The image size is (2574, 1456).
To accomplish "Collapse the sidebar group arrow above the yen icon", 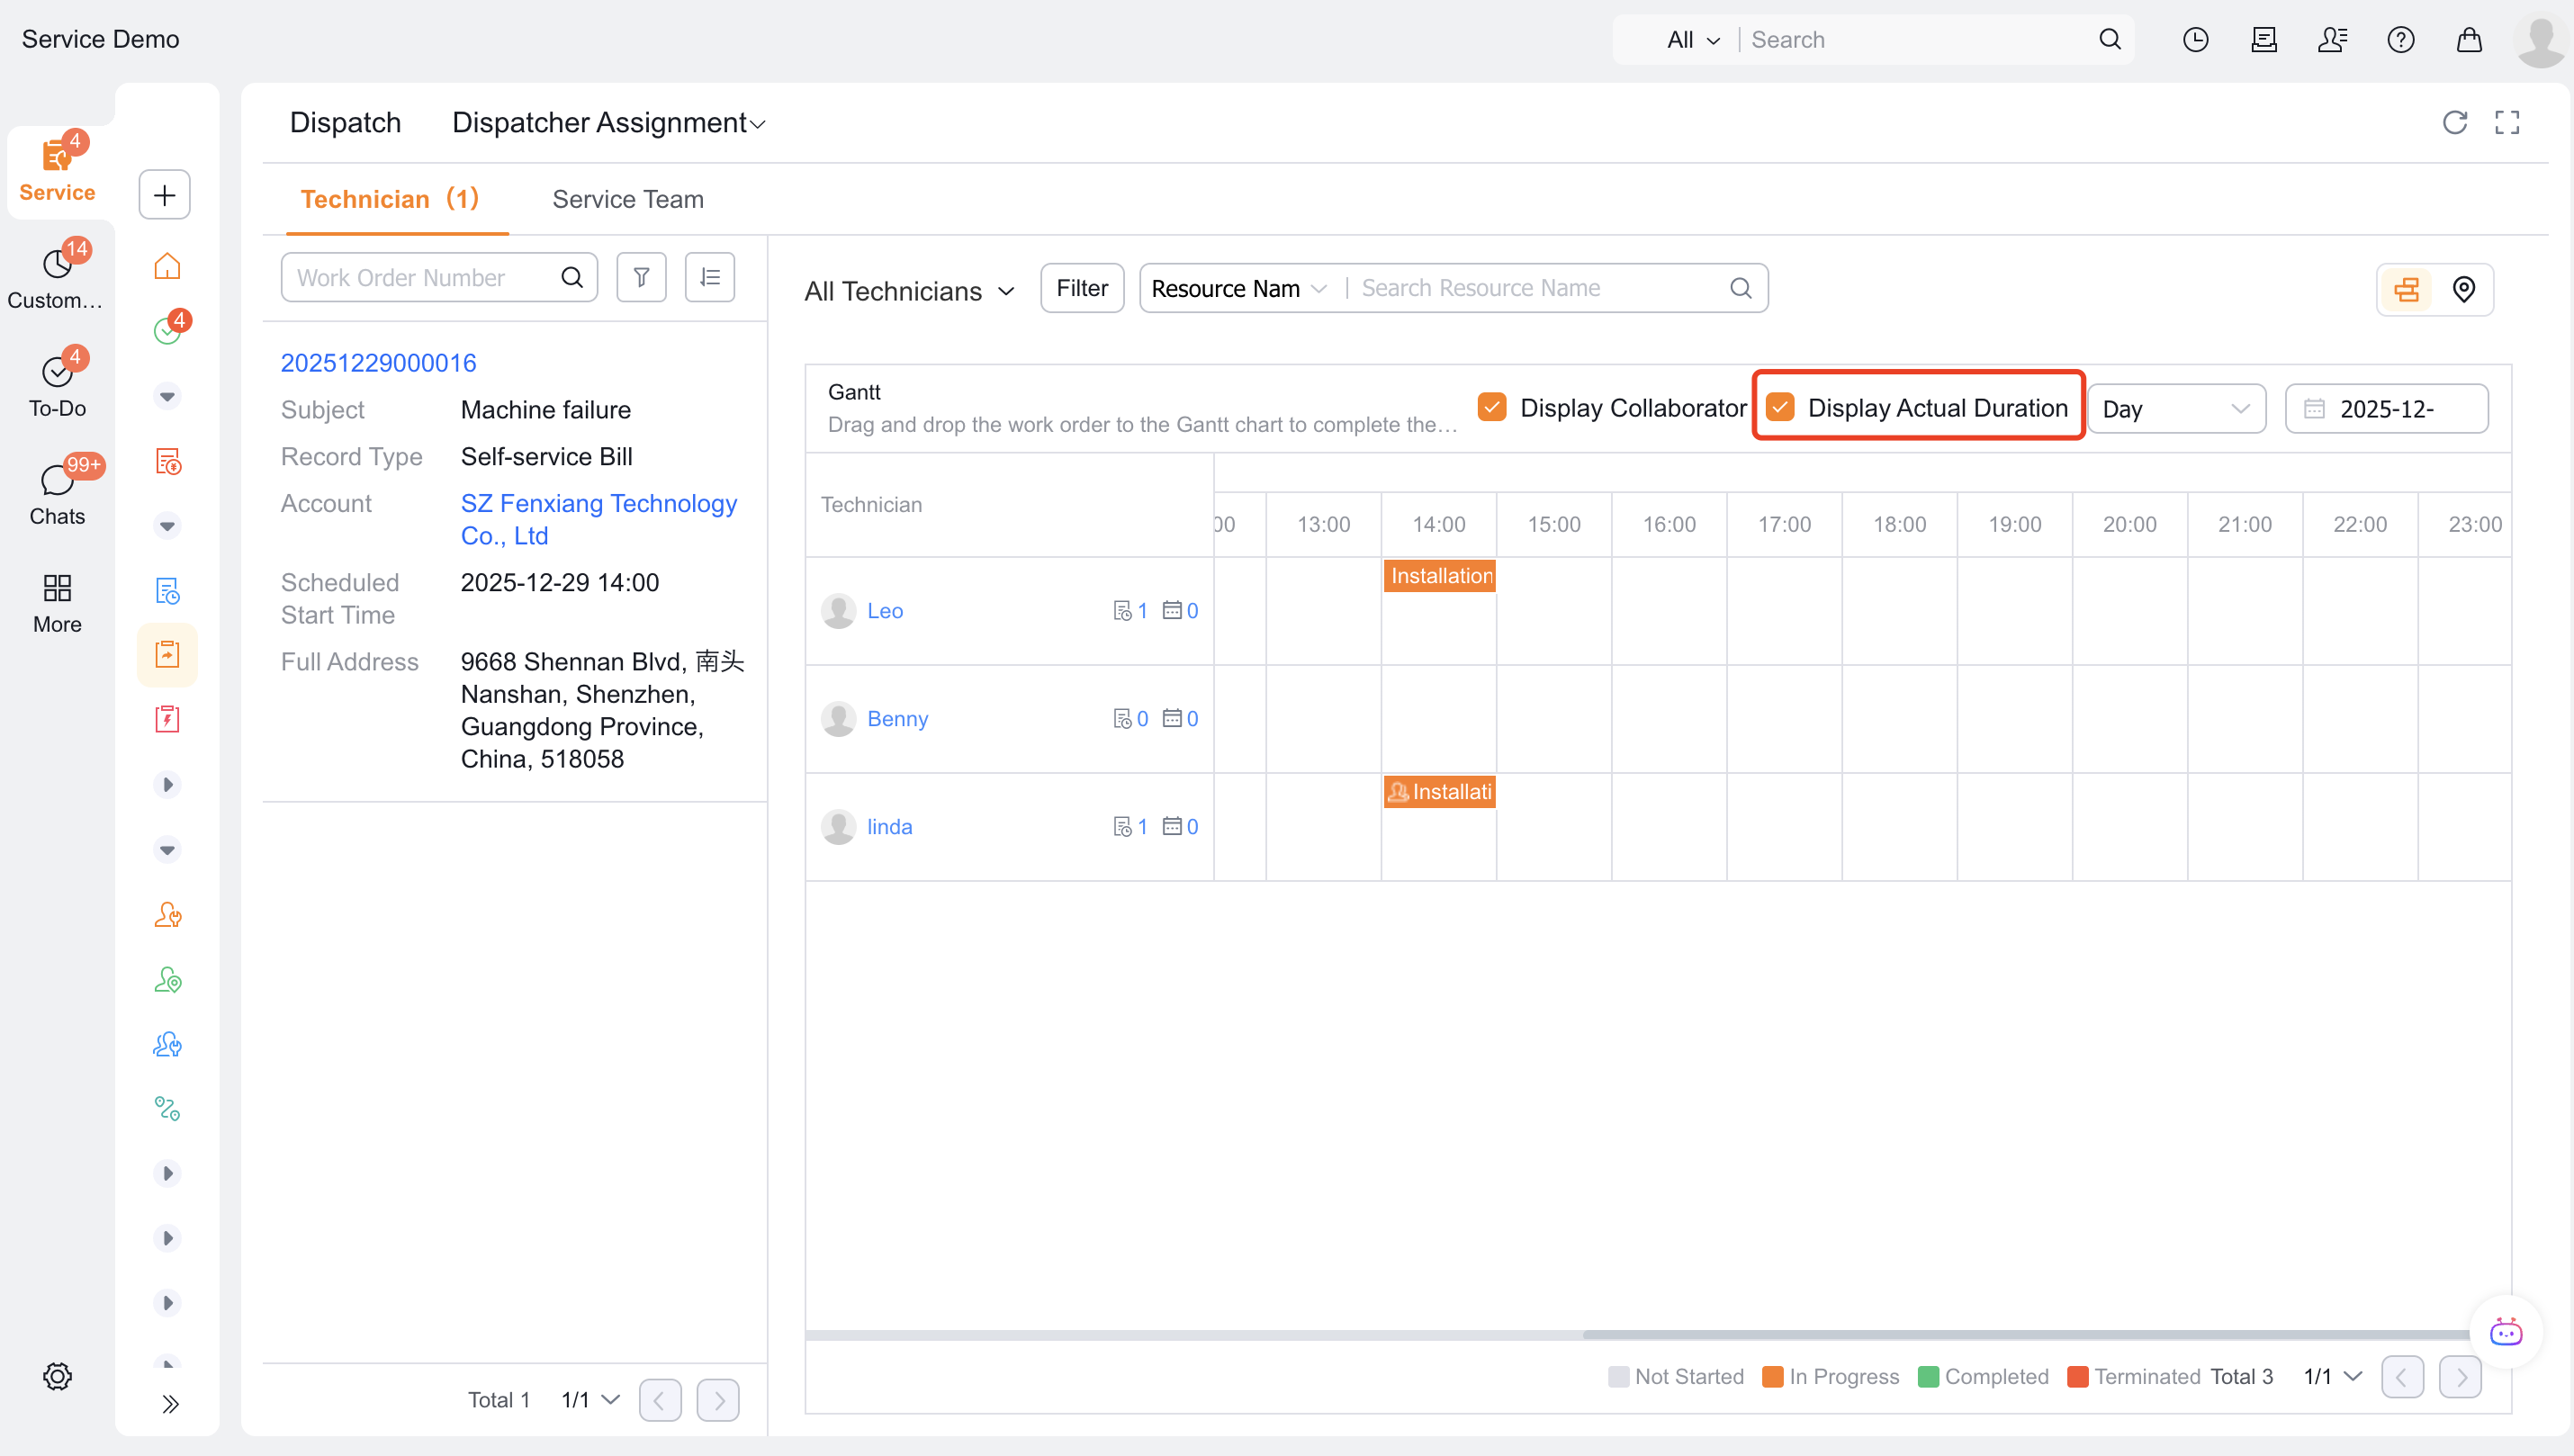I will [167, 396].
